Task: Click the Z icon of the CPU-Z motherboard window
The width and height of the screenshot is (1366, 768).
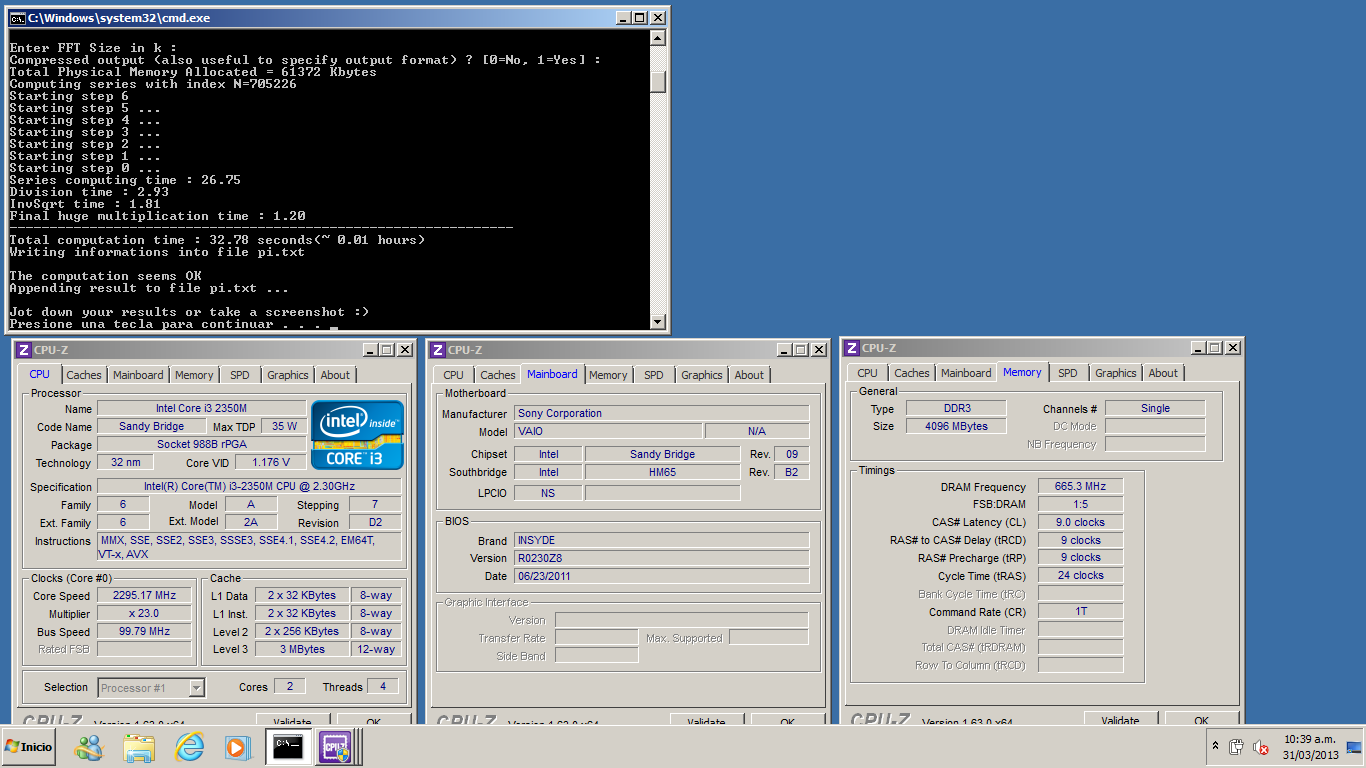Action: coord(437,349)
